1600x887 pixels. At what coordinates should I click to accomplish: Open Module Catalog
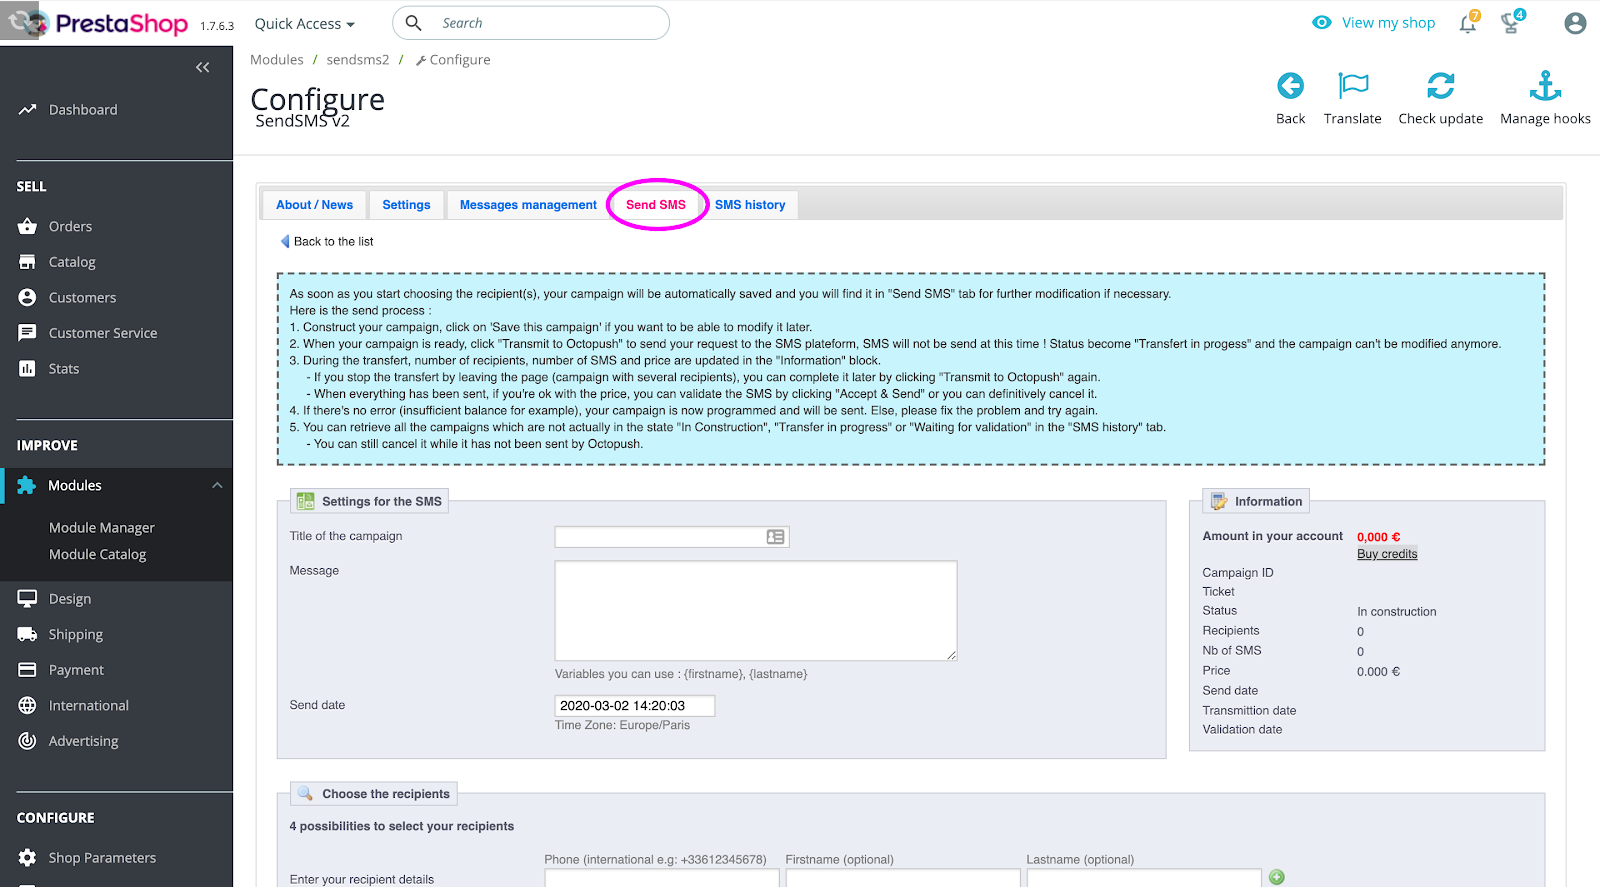(98, 554)
